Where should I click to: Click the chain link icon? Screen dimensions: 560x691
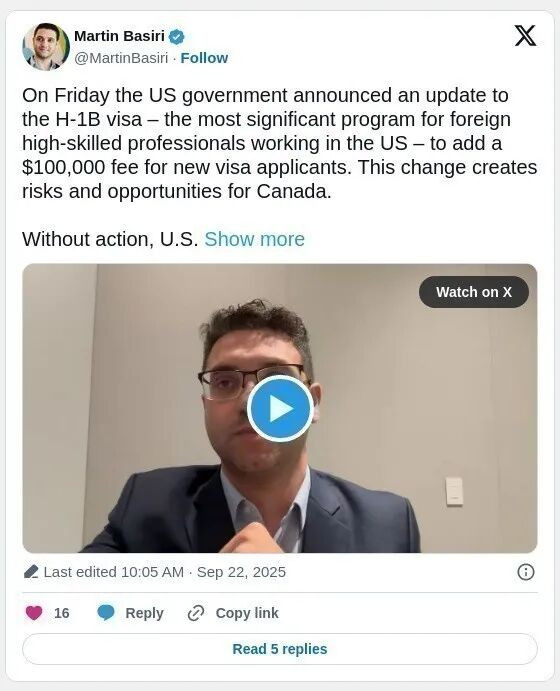[196, 613]
